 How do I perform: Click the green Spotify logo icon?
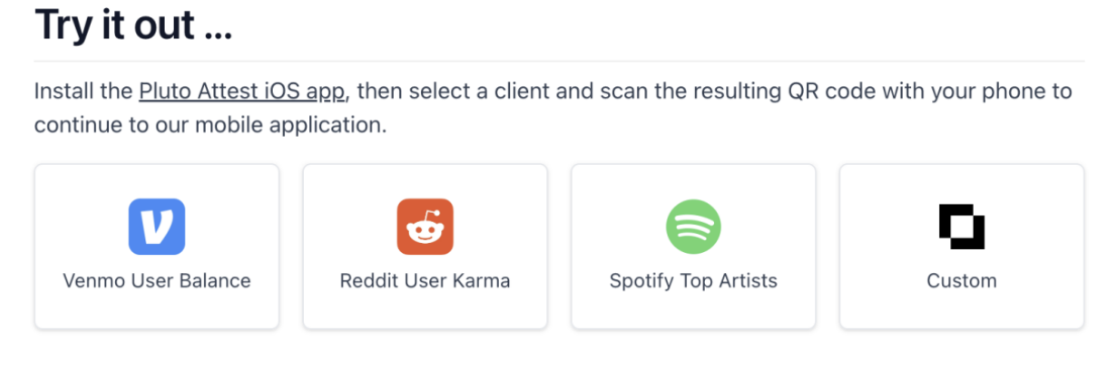point(693,227)
